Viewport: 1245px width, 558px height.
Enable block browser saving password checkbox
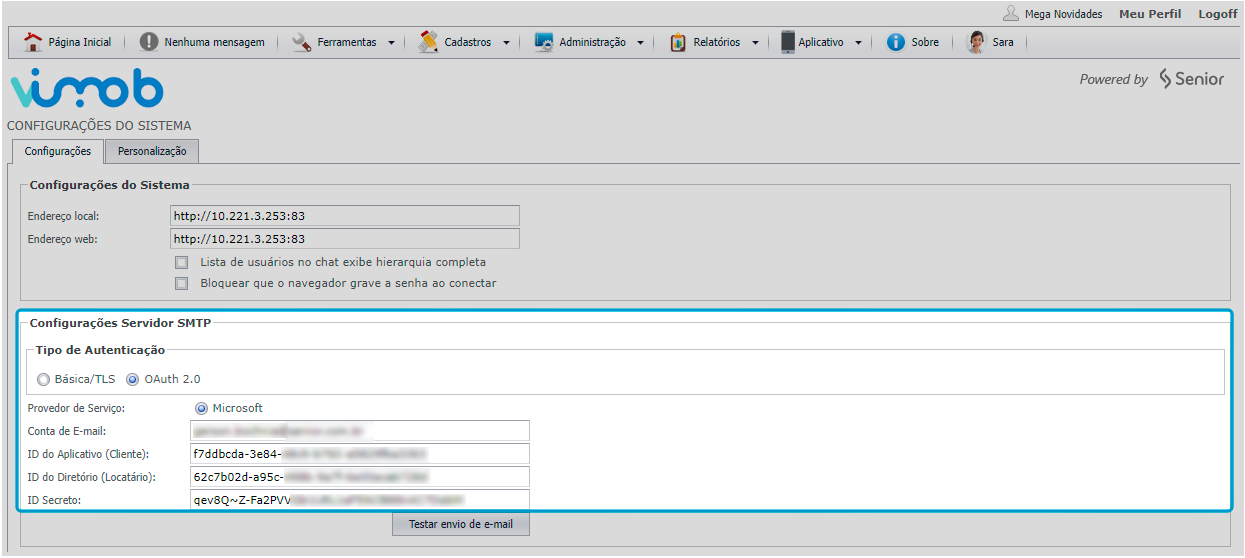181,283
